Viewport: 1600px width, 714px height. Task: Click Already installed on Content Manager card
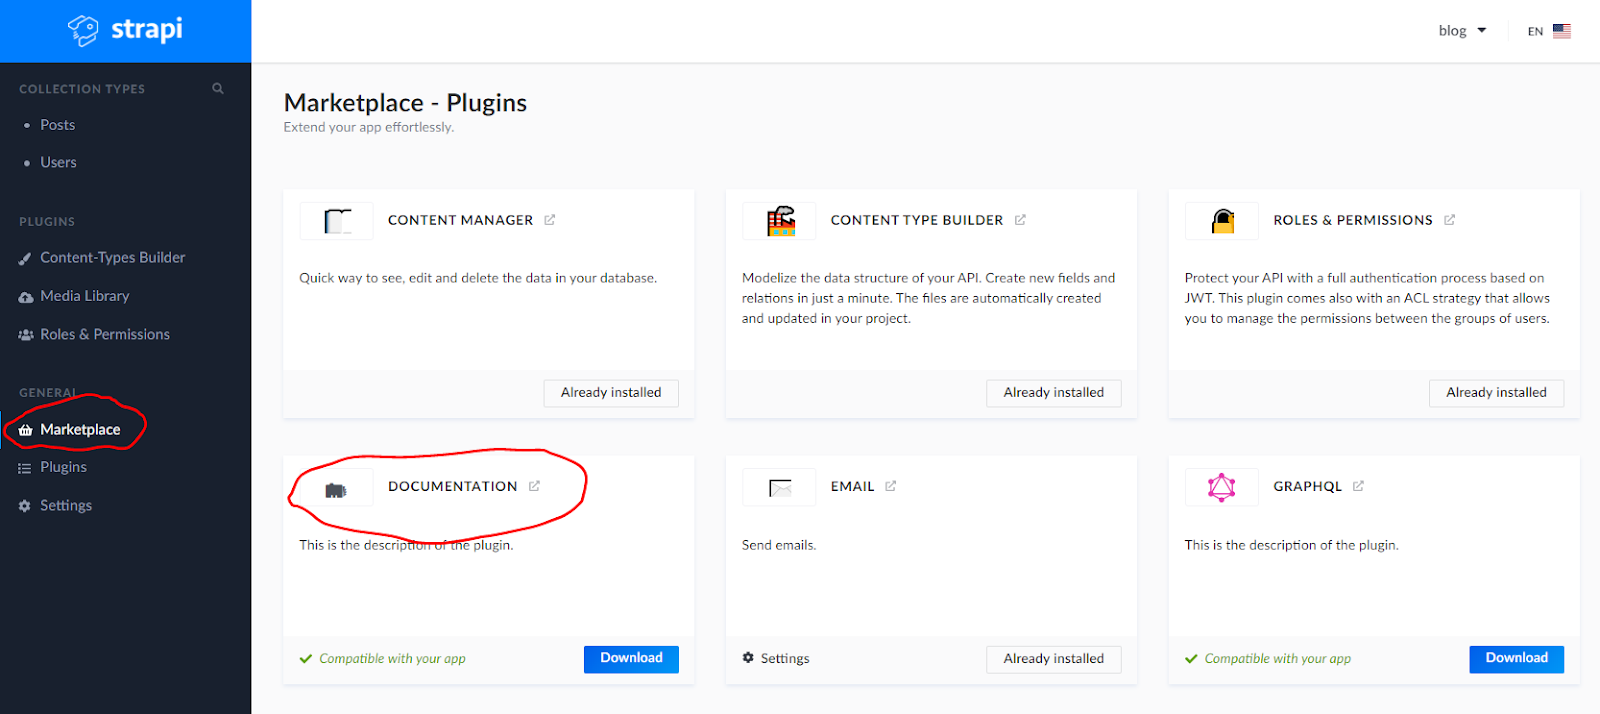[x=611, y=393]
